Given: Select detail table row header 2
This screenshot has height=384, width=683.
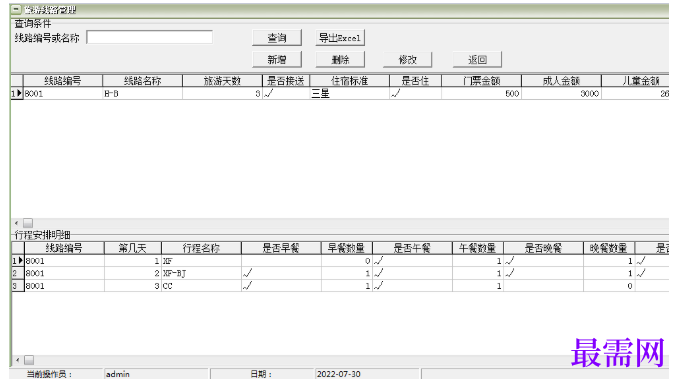Looking at the screenshot, I should (x=17, y=273).
